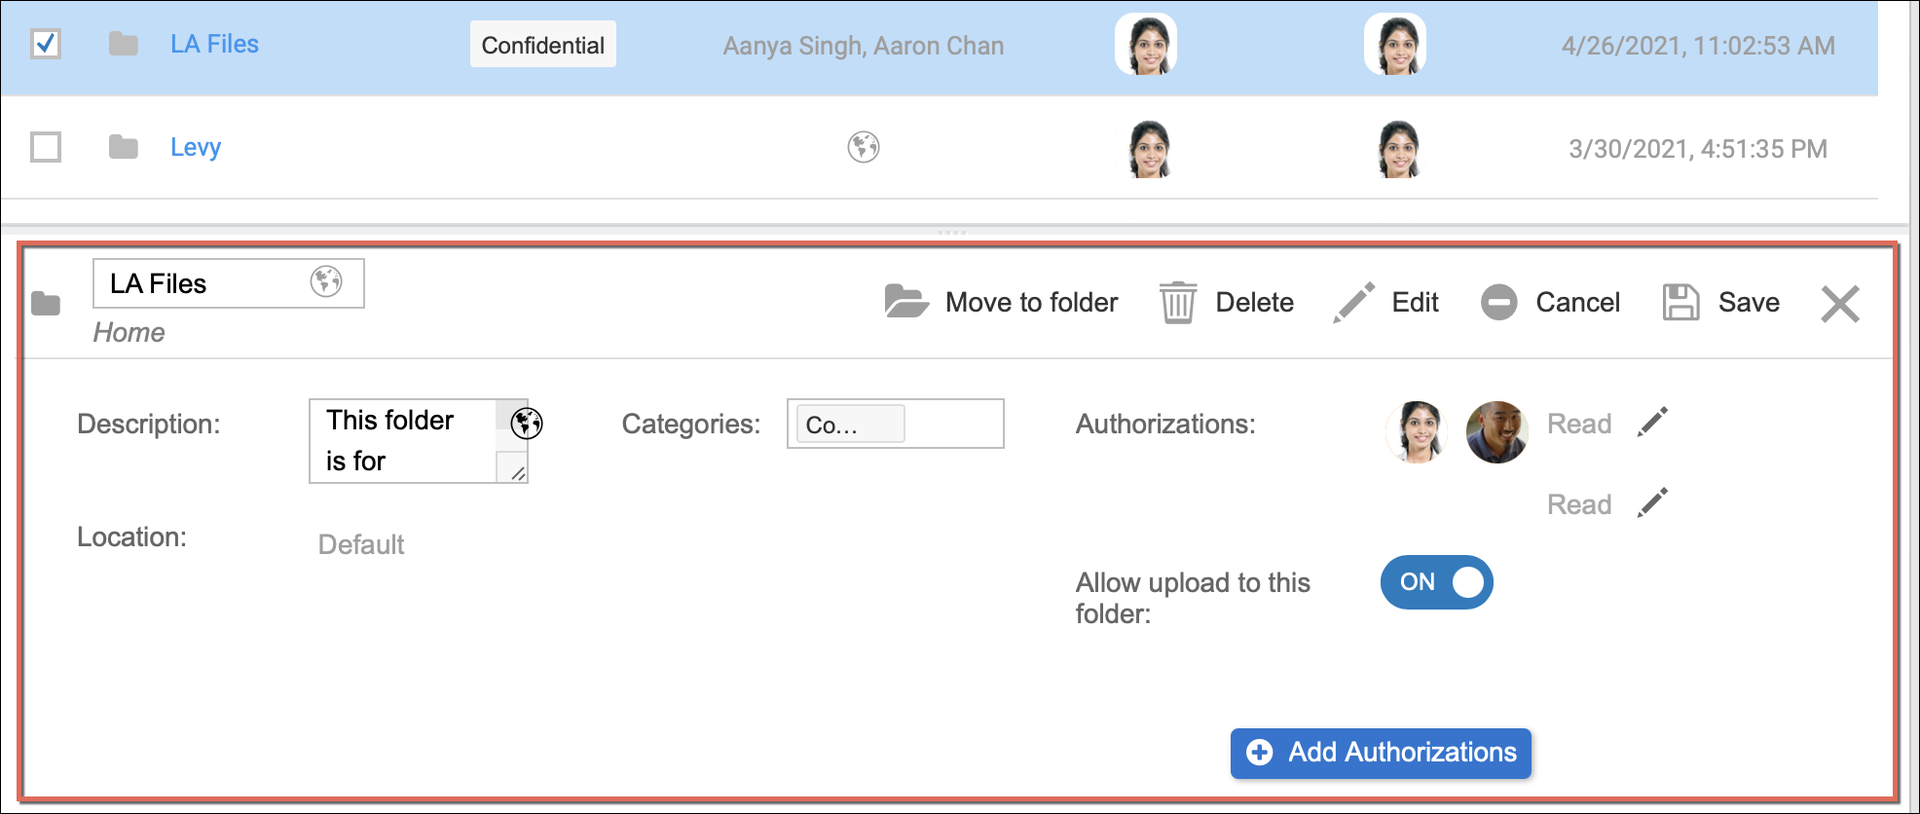Click Aaron Chan's avatar in Authorizations
This screenshot has height=814, width=1920.
tap(1496, 432)
